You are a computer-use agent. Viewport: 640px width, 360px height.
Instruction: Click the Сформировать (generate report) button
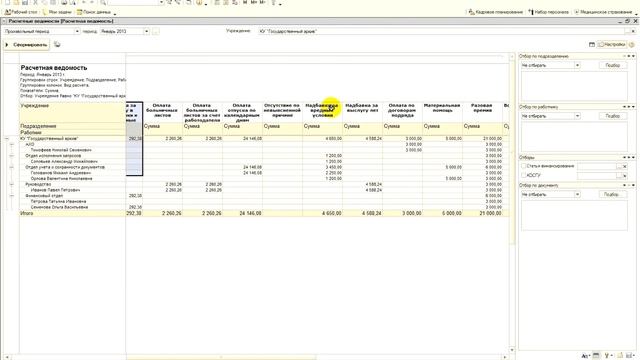click(x=27, y=45)
